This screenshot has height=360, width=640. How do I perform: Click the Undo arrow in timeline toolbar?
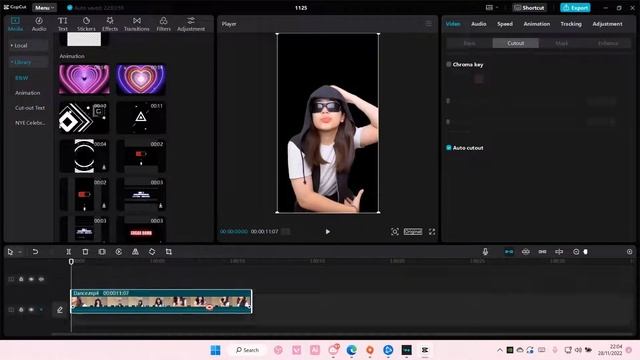click(36, 252)
